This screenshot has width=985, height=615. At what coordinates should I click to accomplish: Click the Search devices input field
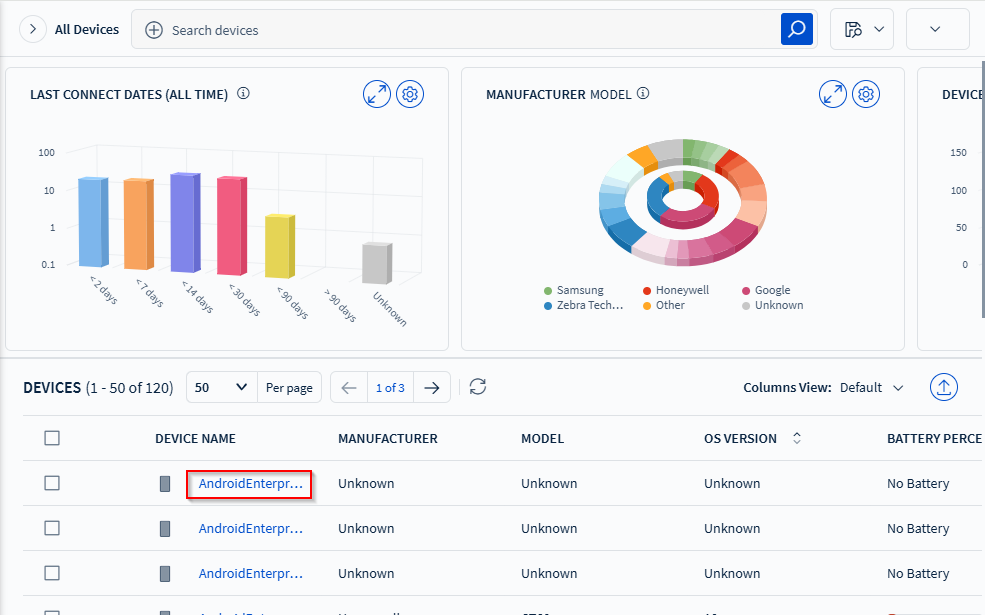click(x=460, y=30)
